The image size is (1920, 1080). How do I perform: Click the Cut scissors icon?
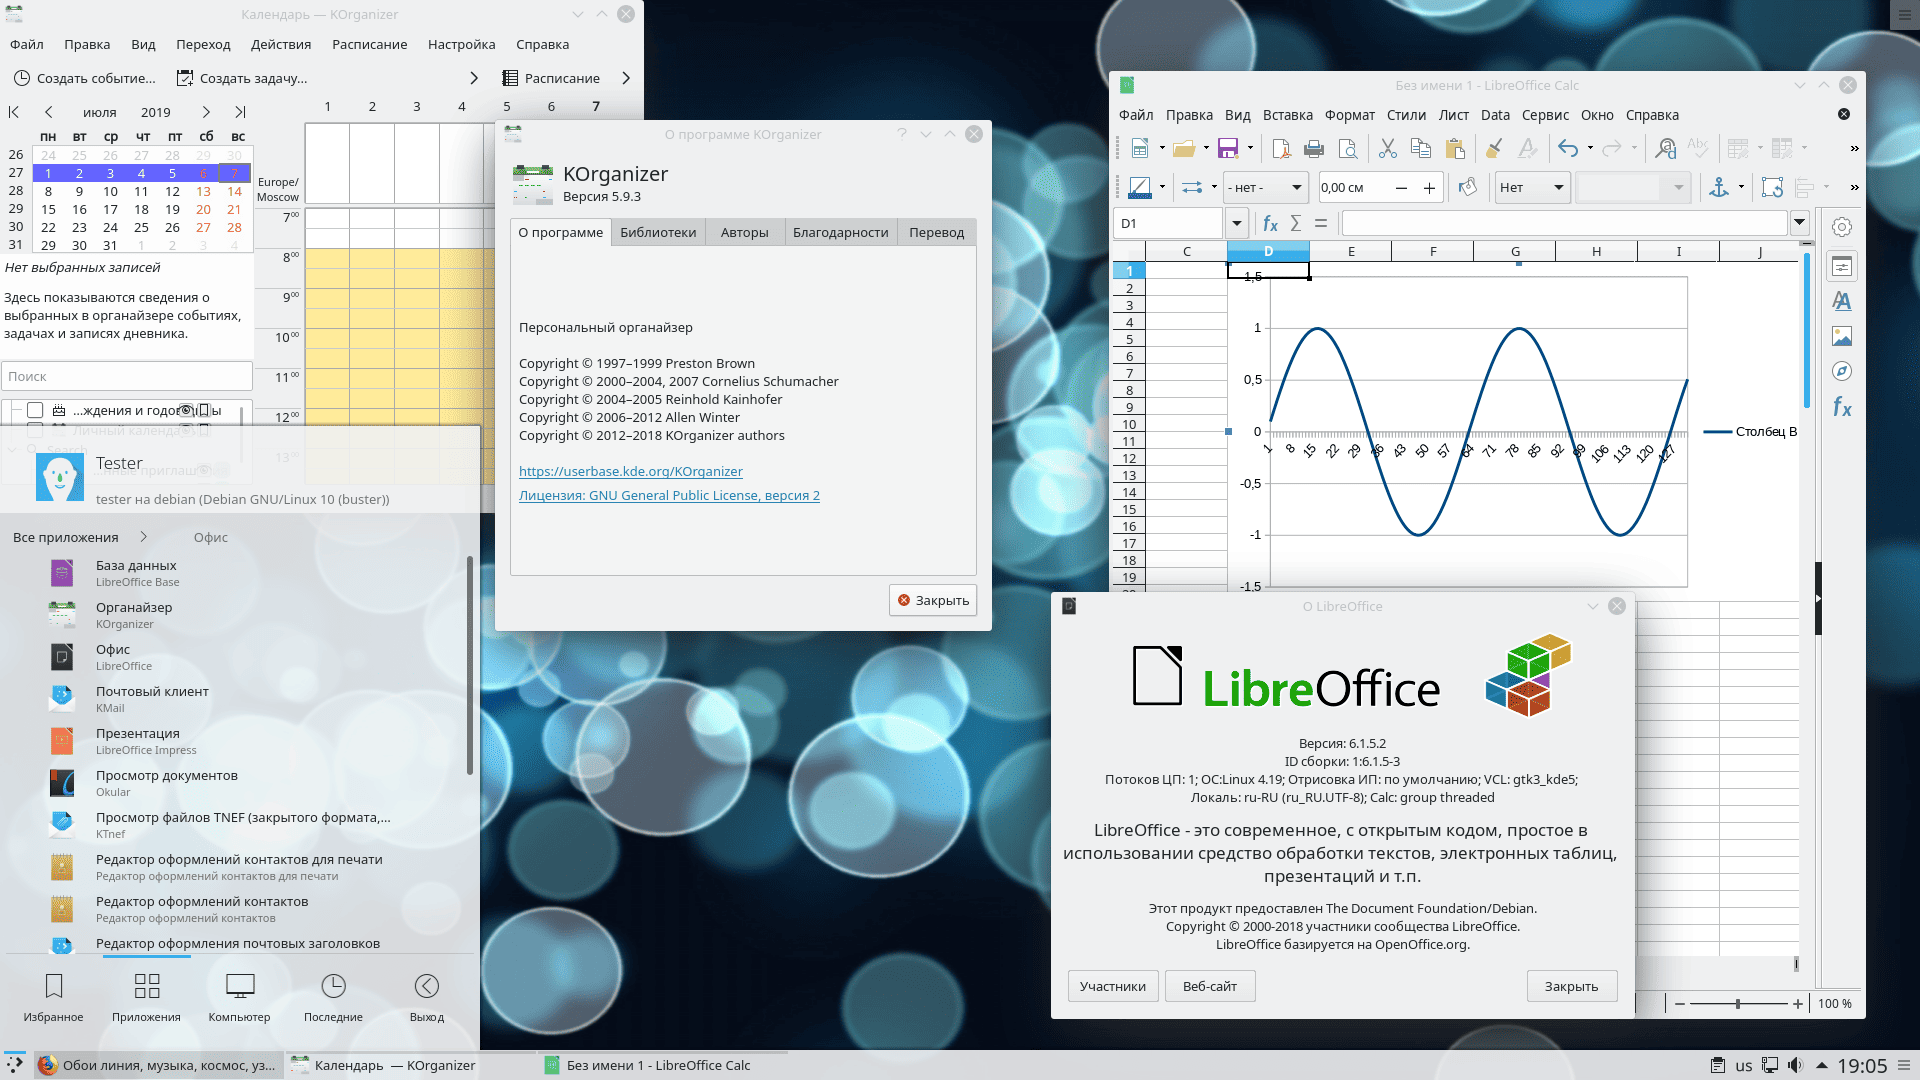[1387, 148]
